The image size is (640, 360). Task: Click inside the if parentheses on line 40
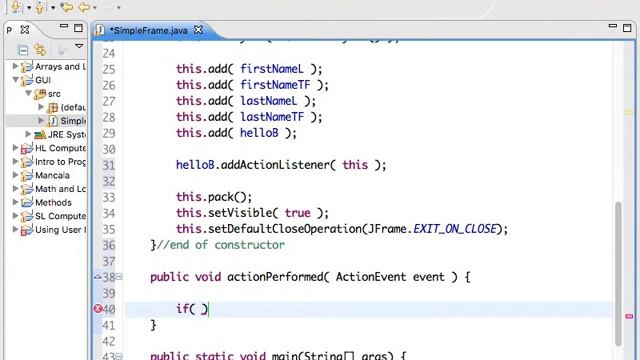[198, 309]
